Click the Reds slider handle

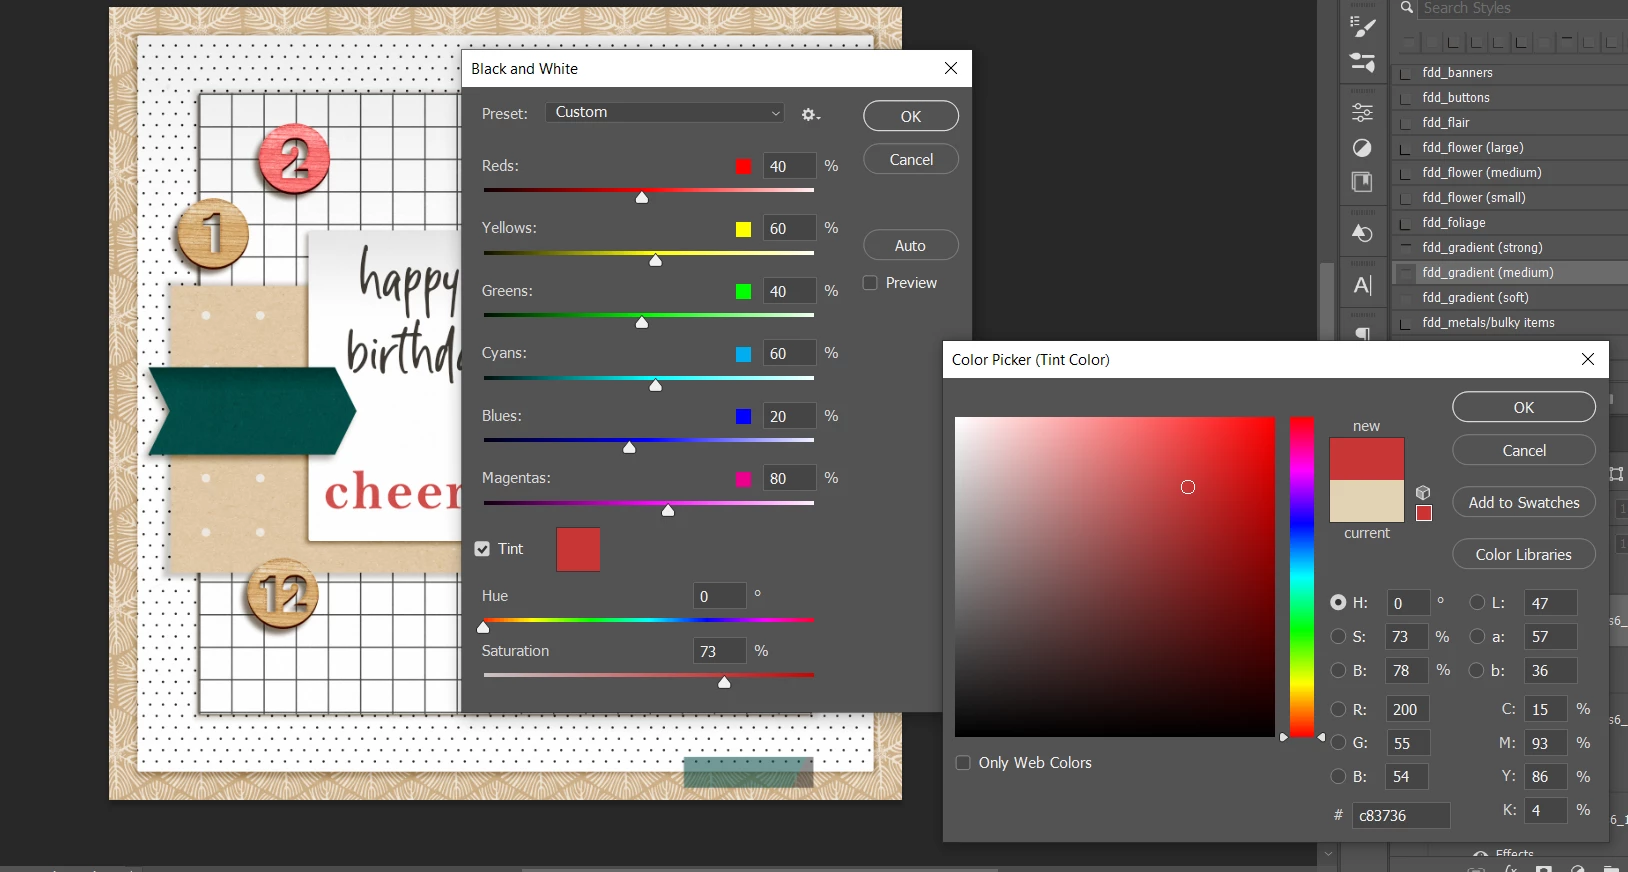pos(642,198)
